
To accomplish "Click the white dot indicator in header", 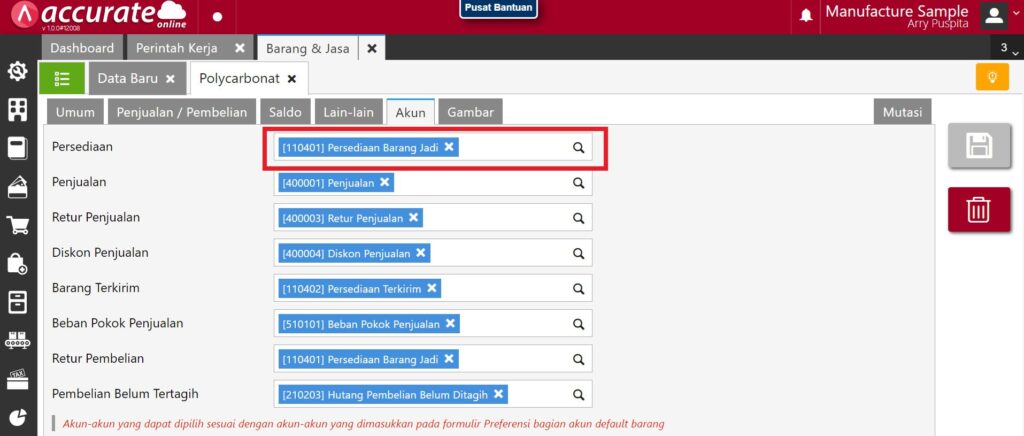I will click(217, 16).
